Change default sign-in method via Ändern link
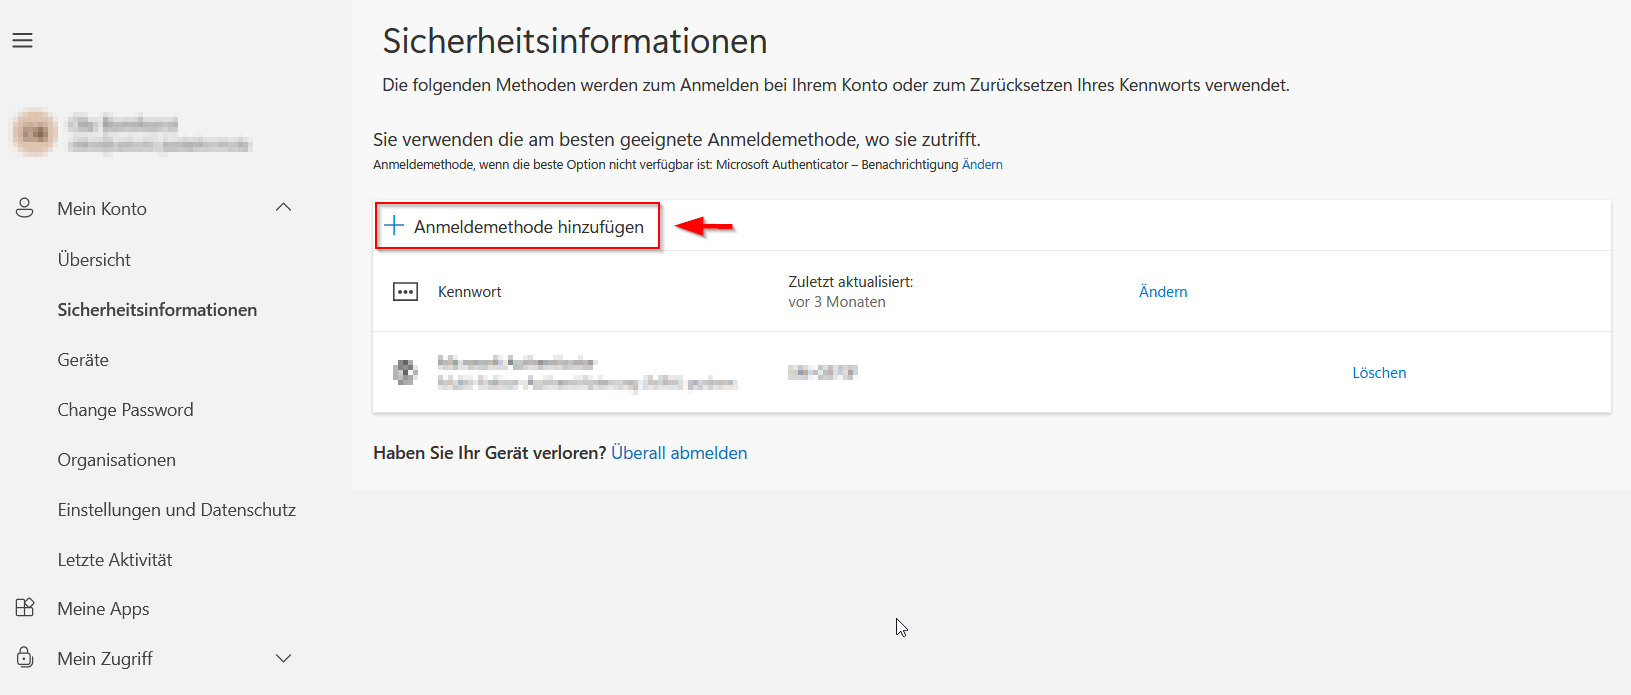Viewport: 1631px width, 695px height. [x=982, y=165]
